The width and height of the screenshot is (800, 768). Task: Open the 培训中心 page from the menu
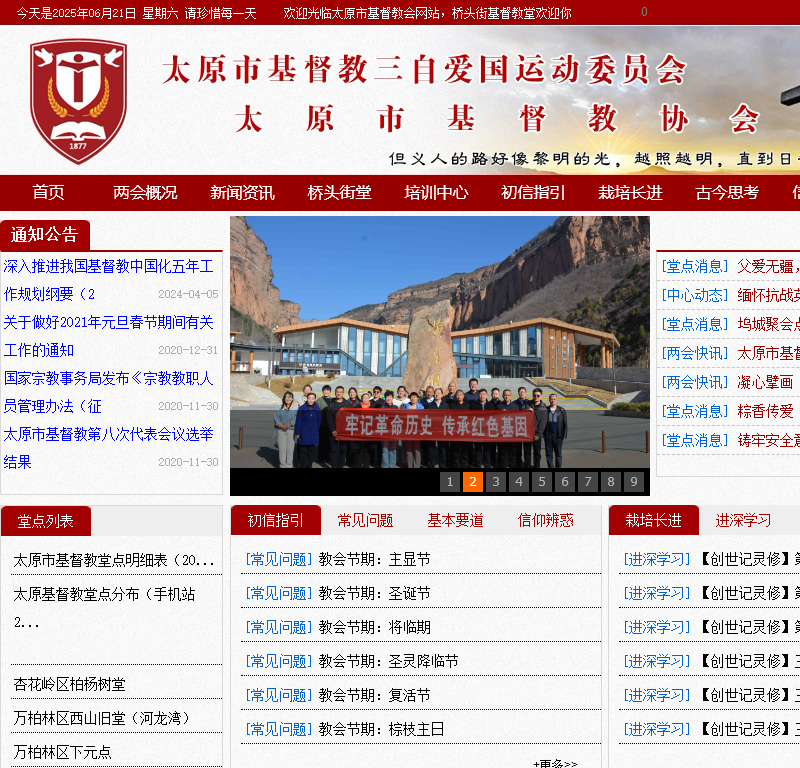pyautogui.click(x=437, y=193)
